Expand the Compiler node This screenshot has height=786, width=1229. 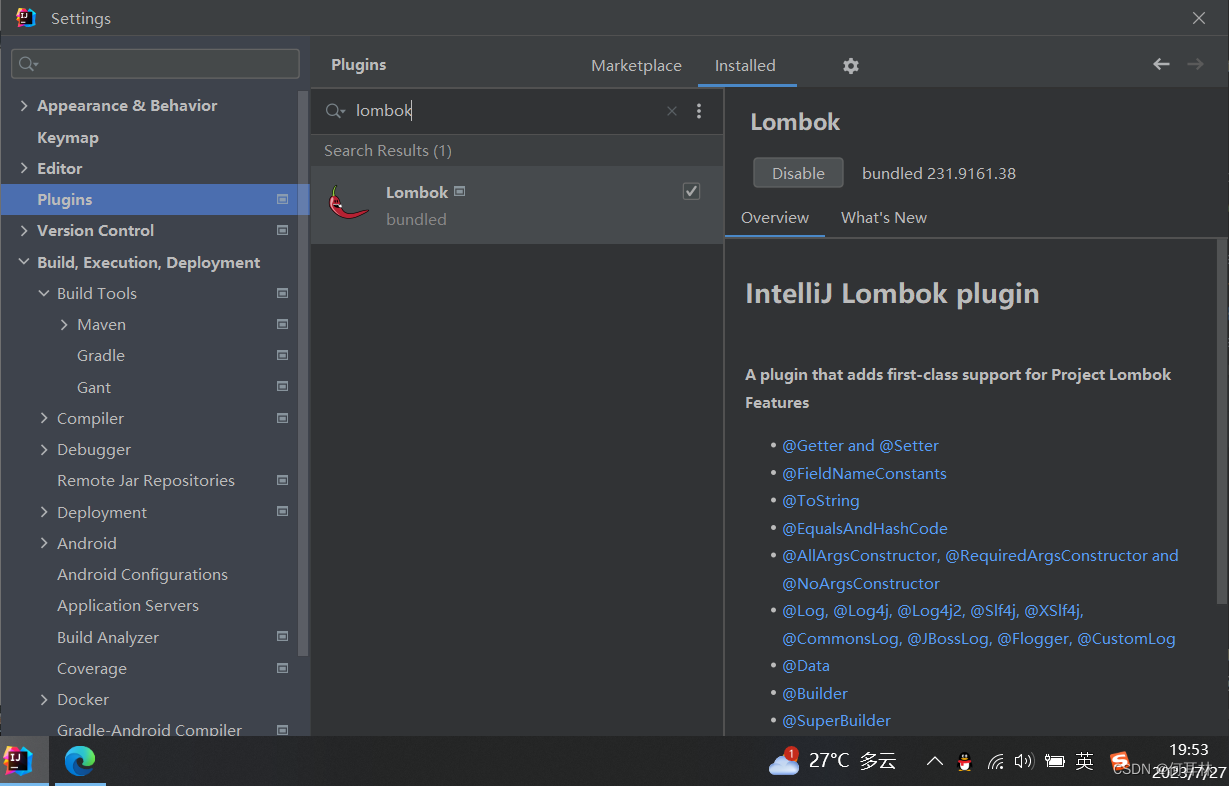pos(44,419)
